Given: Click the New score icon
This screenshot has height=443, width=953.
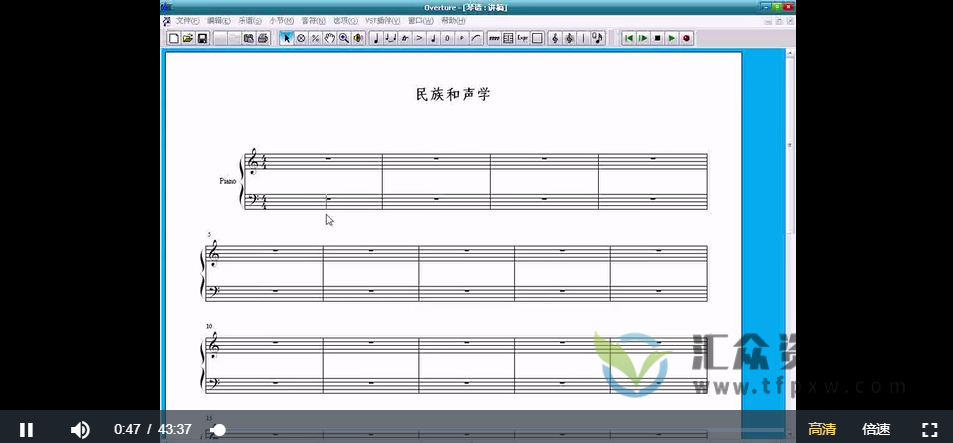Looking at the screenshot, I should click(173, 39).
